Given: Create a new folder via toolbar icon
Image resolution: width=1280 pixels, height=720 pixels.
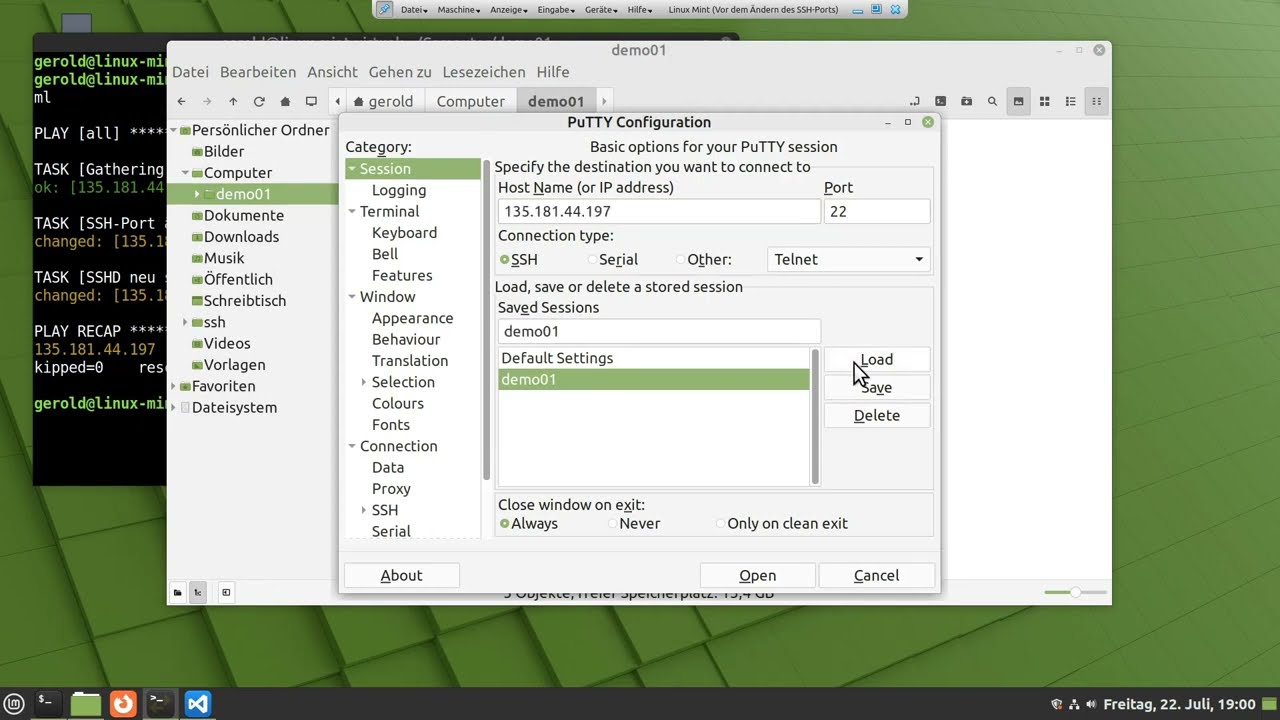Looking at the screenshot, I should [966, 101].
